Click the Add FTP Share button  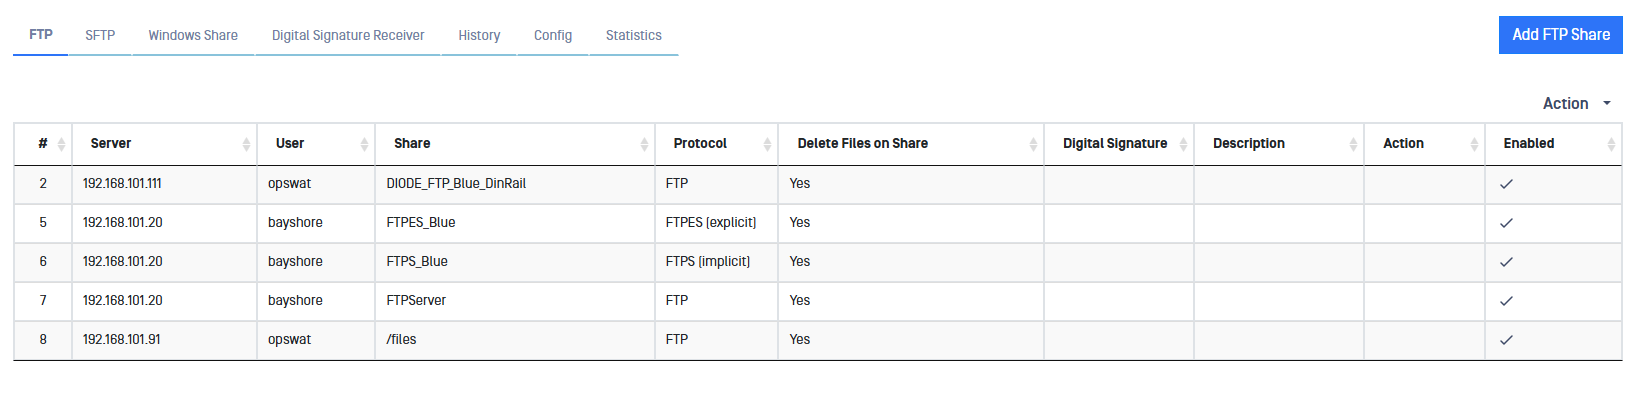tap(1560, 35)
